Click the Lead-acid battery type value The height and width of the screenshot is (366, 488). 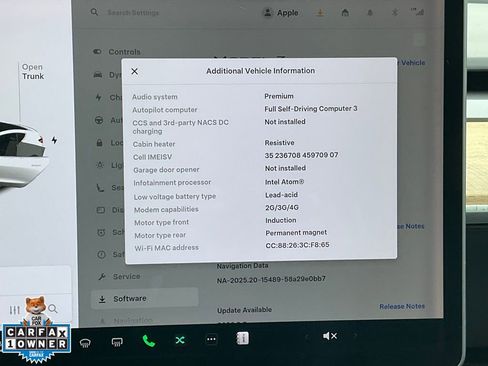(x=281, y=195)
